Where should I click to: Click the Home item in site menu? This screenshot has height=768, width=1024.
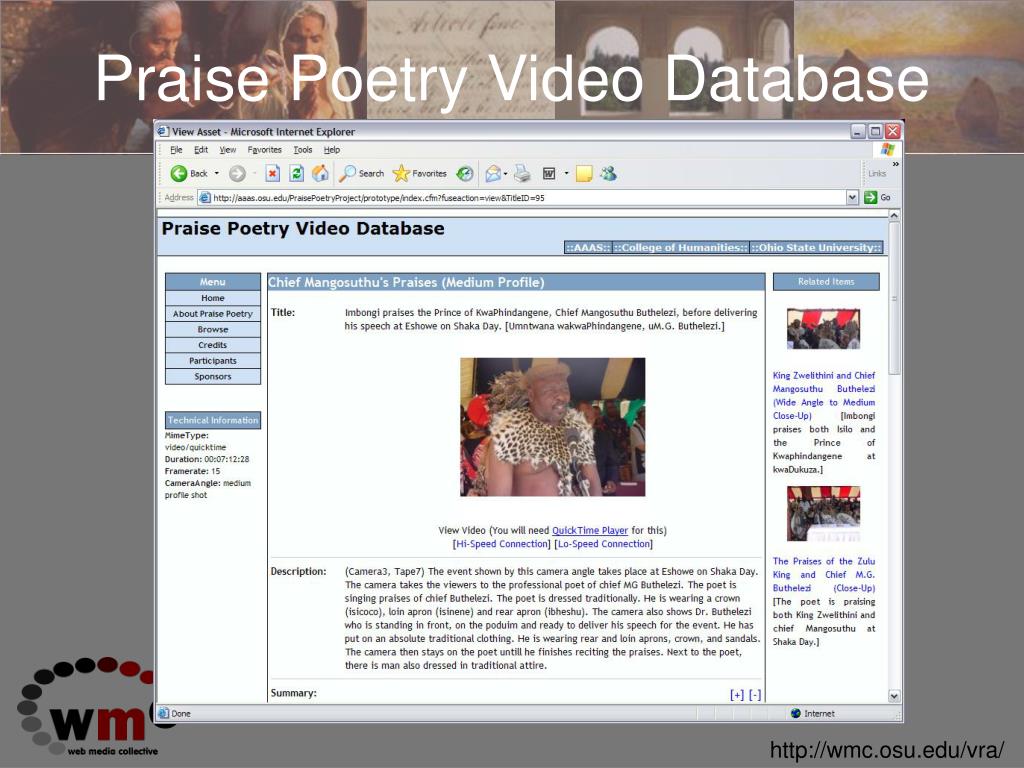[x=213, y=298]
